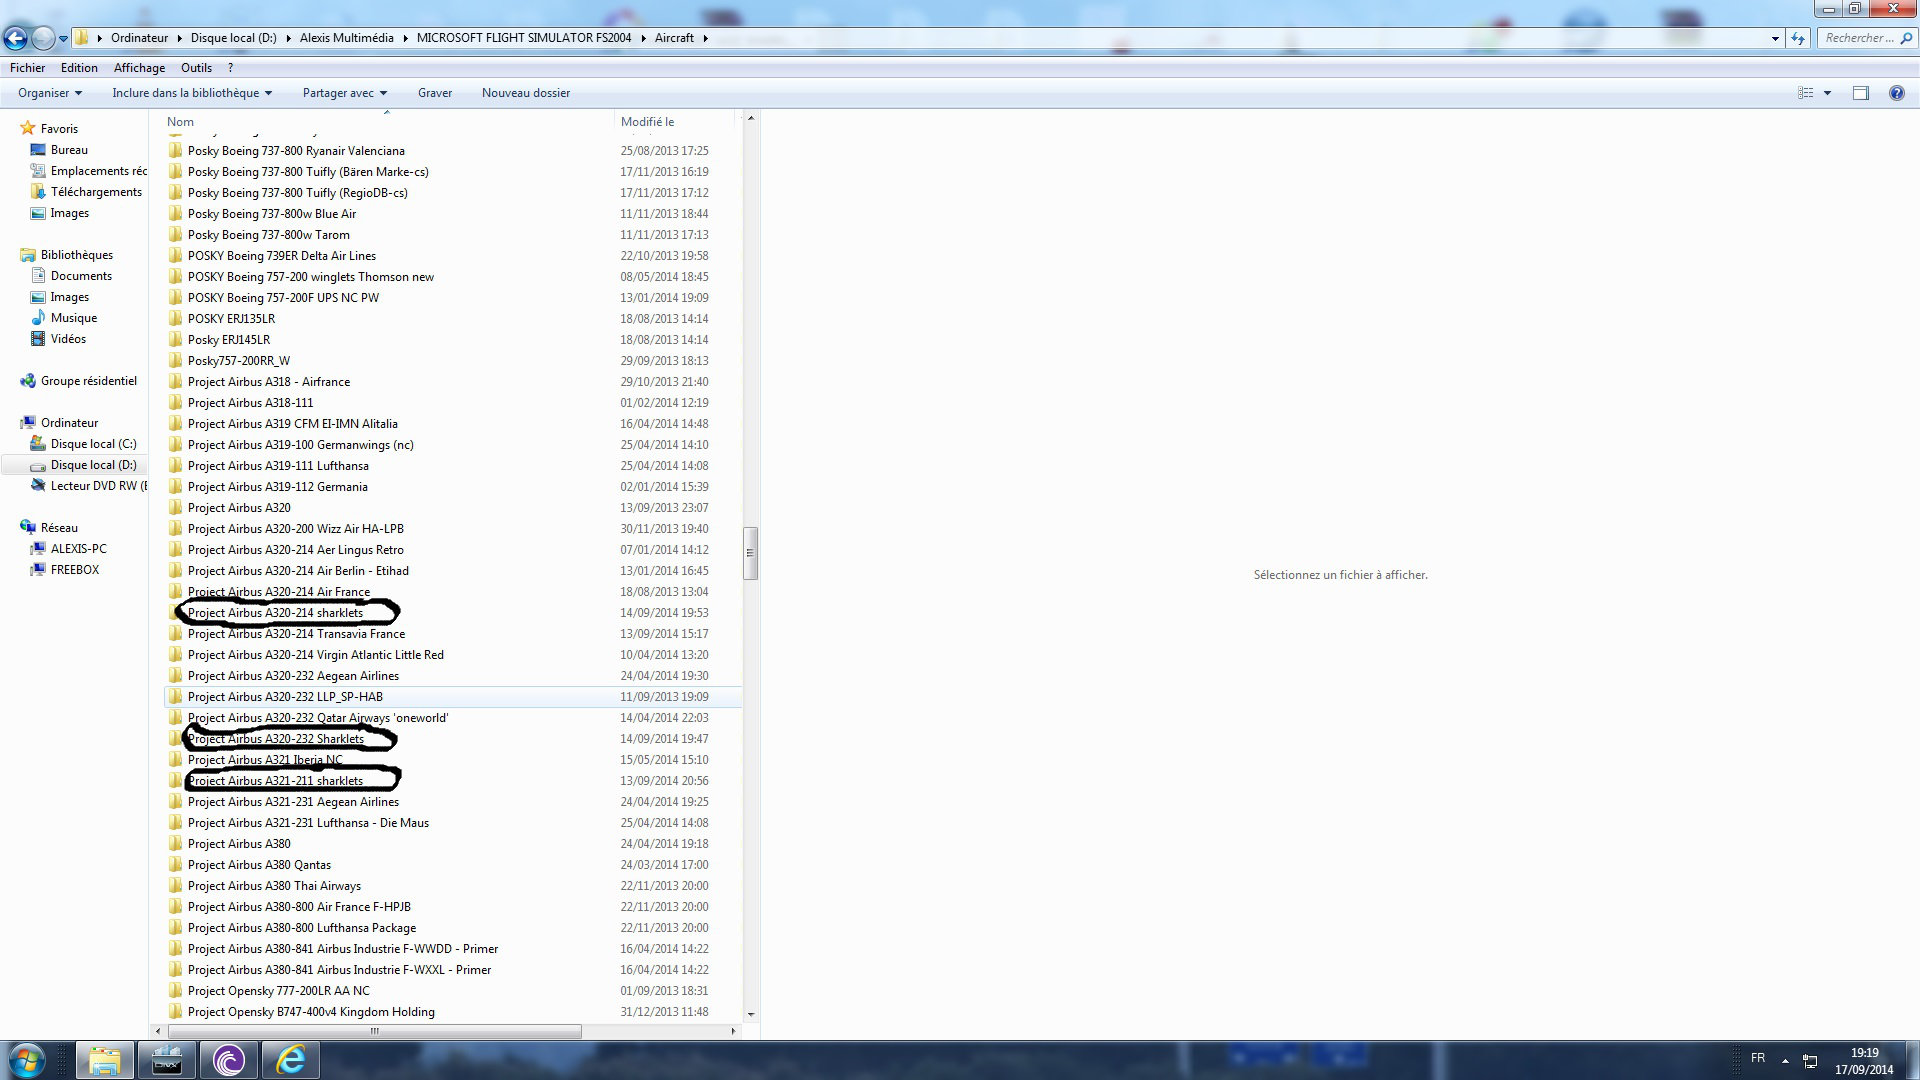Open the Affichage menu
This screenshot has height=1080, width=1920.
(139, 68)
